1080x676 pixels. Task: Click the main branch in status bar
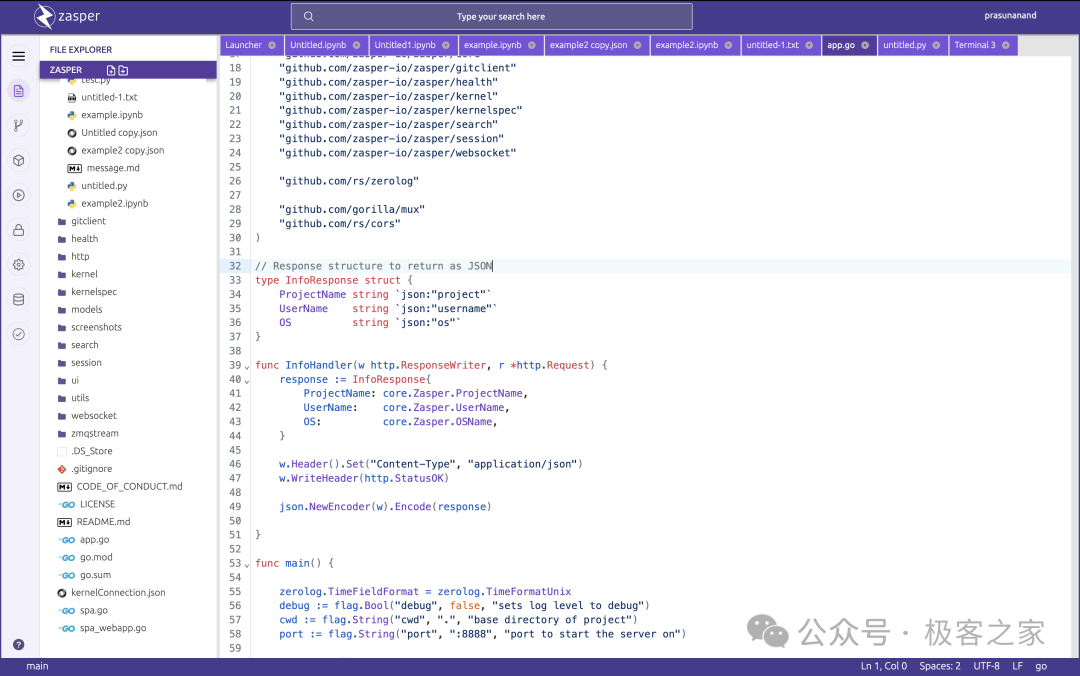click(x=37, y=666)
